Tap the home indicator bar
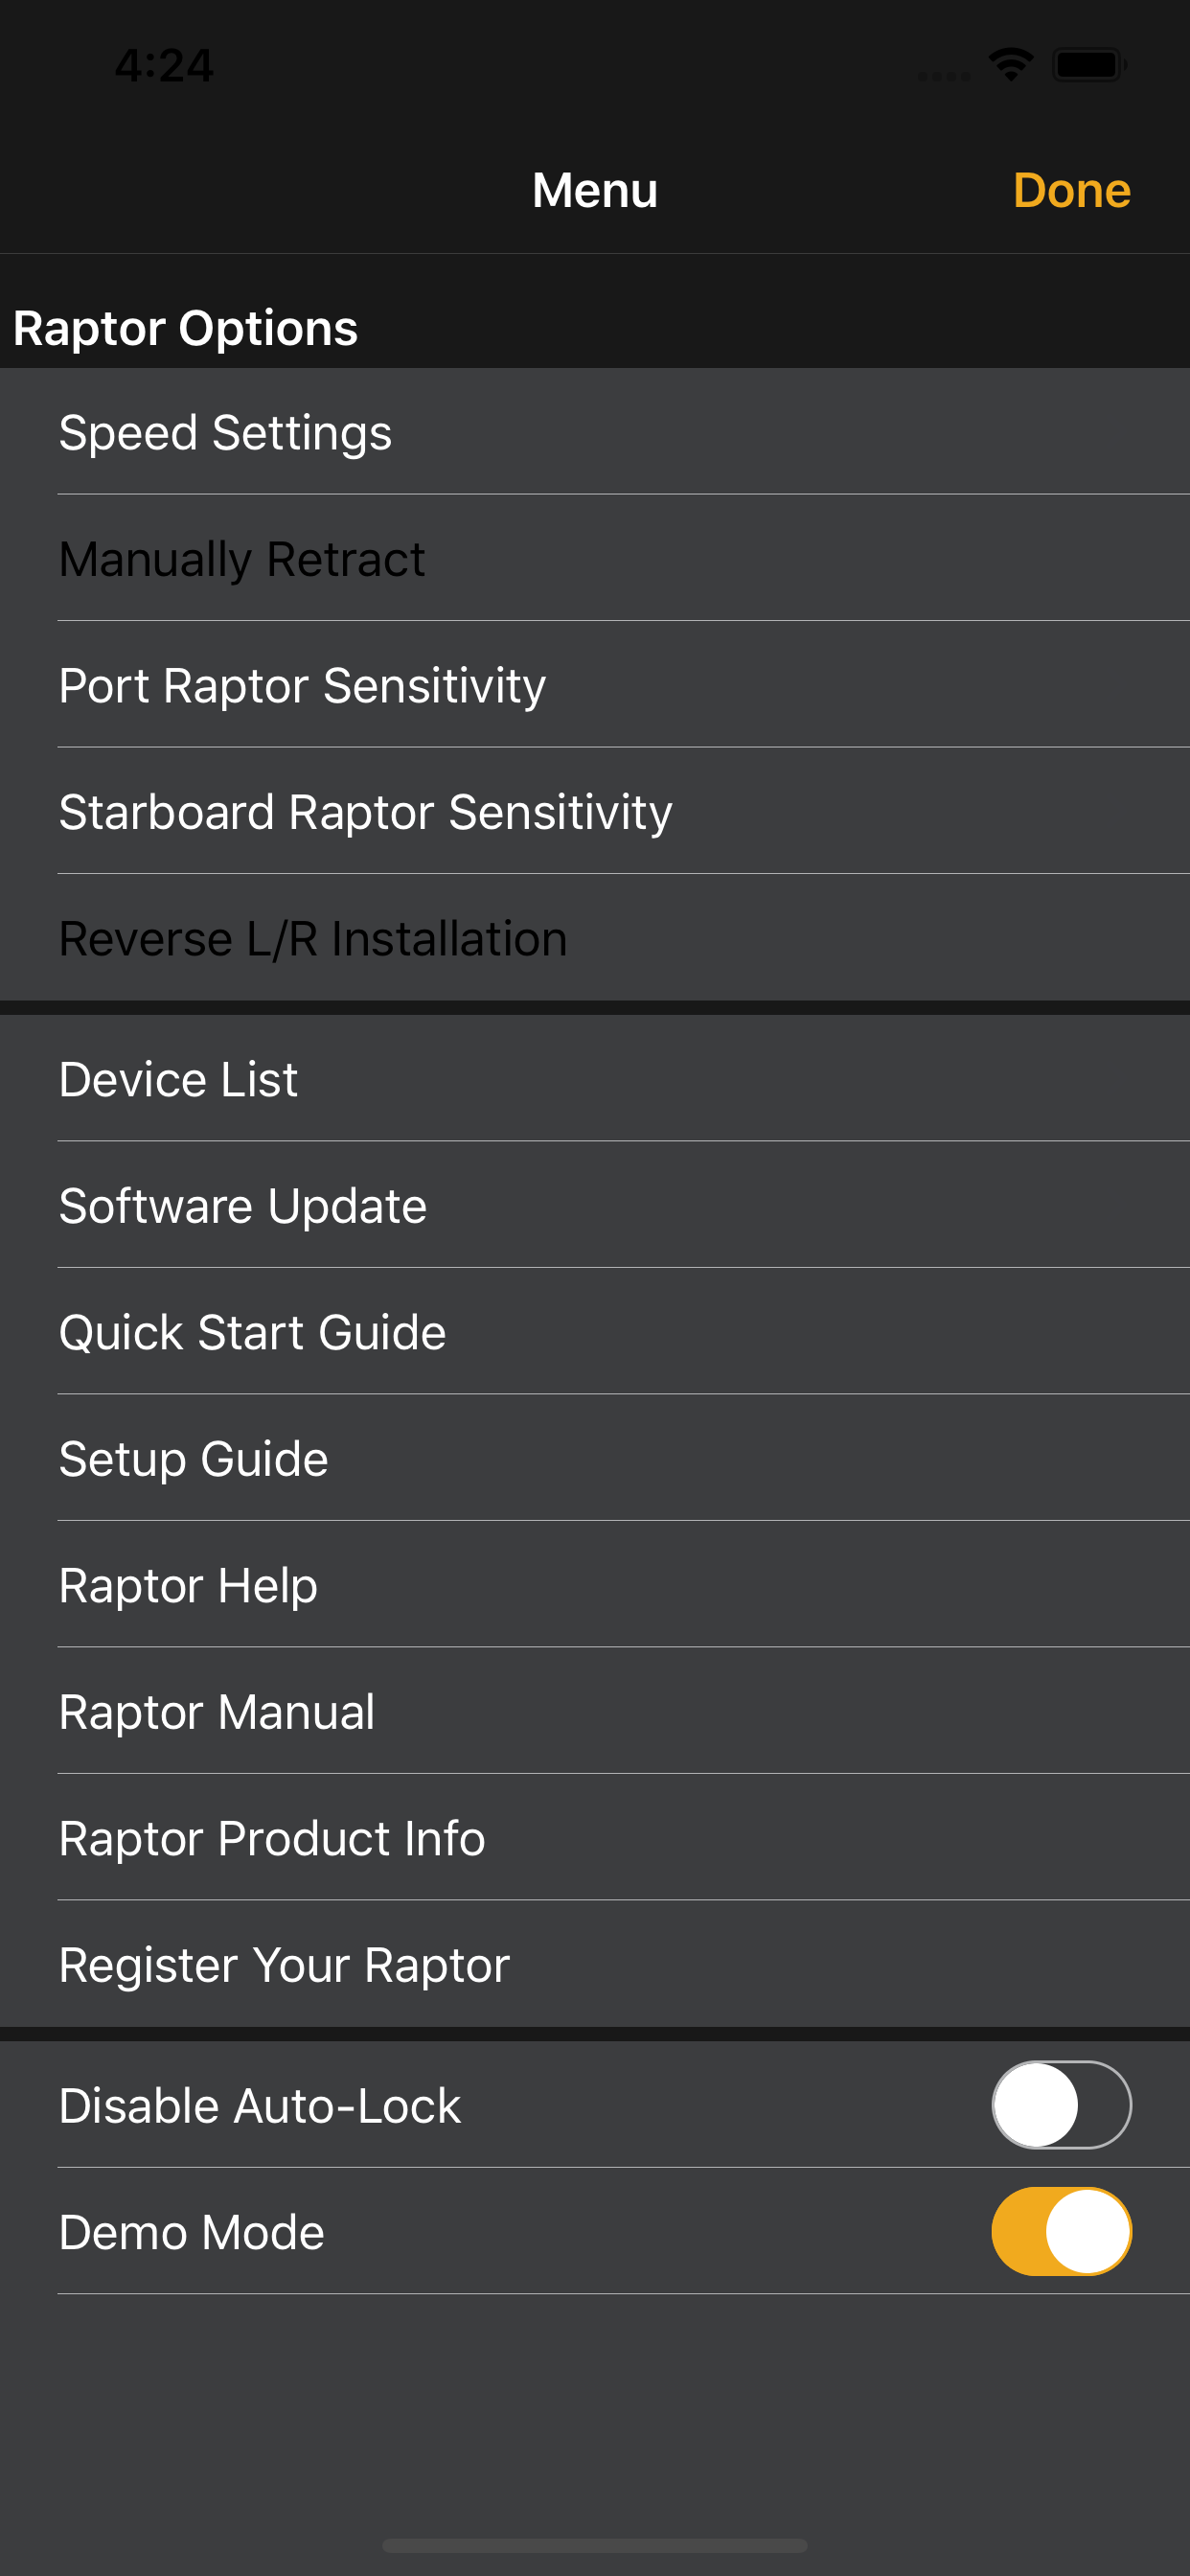 595,2544
